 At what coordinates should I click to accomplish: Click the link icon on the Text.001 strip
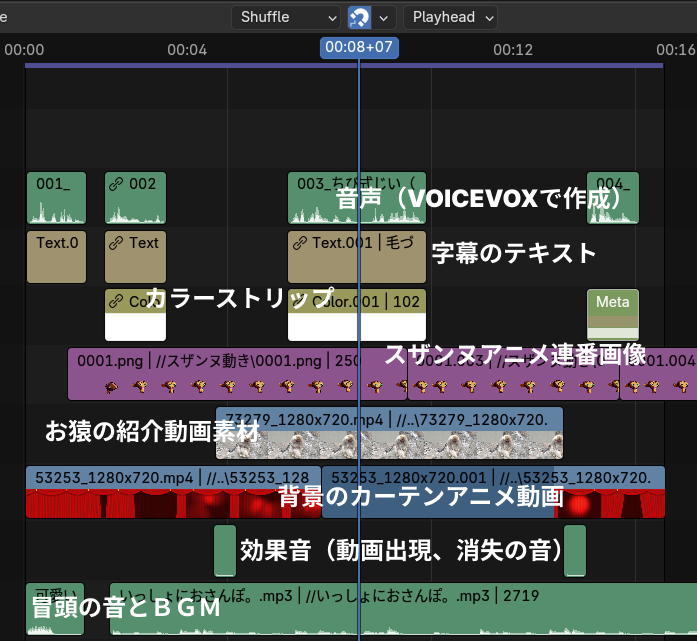tap(299, 243)
